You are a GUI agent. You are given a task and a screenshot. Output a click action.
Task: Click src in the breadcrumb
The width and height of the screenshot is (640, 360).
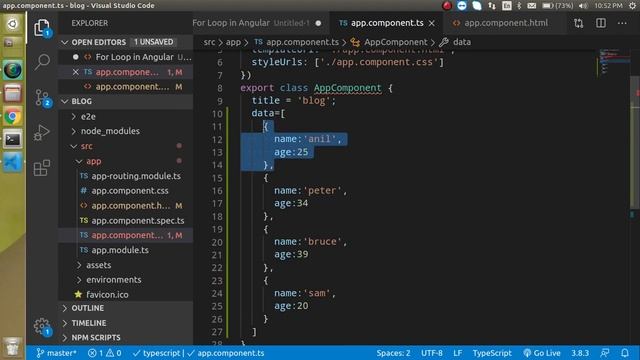[209, 42]
